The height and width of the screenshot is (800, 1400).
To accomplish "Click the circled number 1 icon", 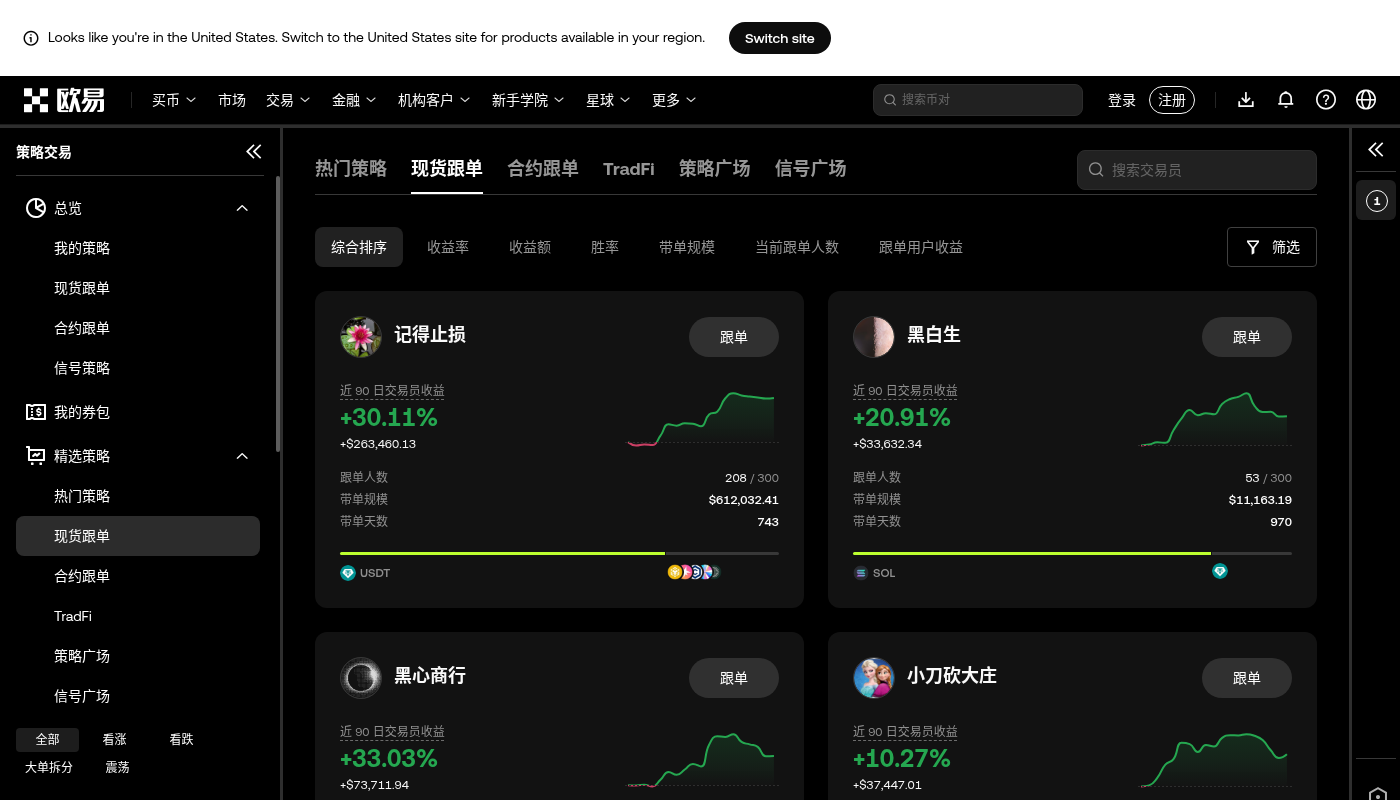I will [x=1376, y=201].
